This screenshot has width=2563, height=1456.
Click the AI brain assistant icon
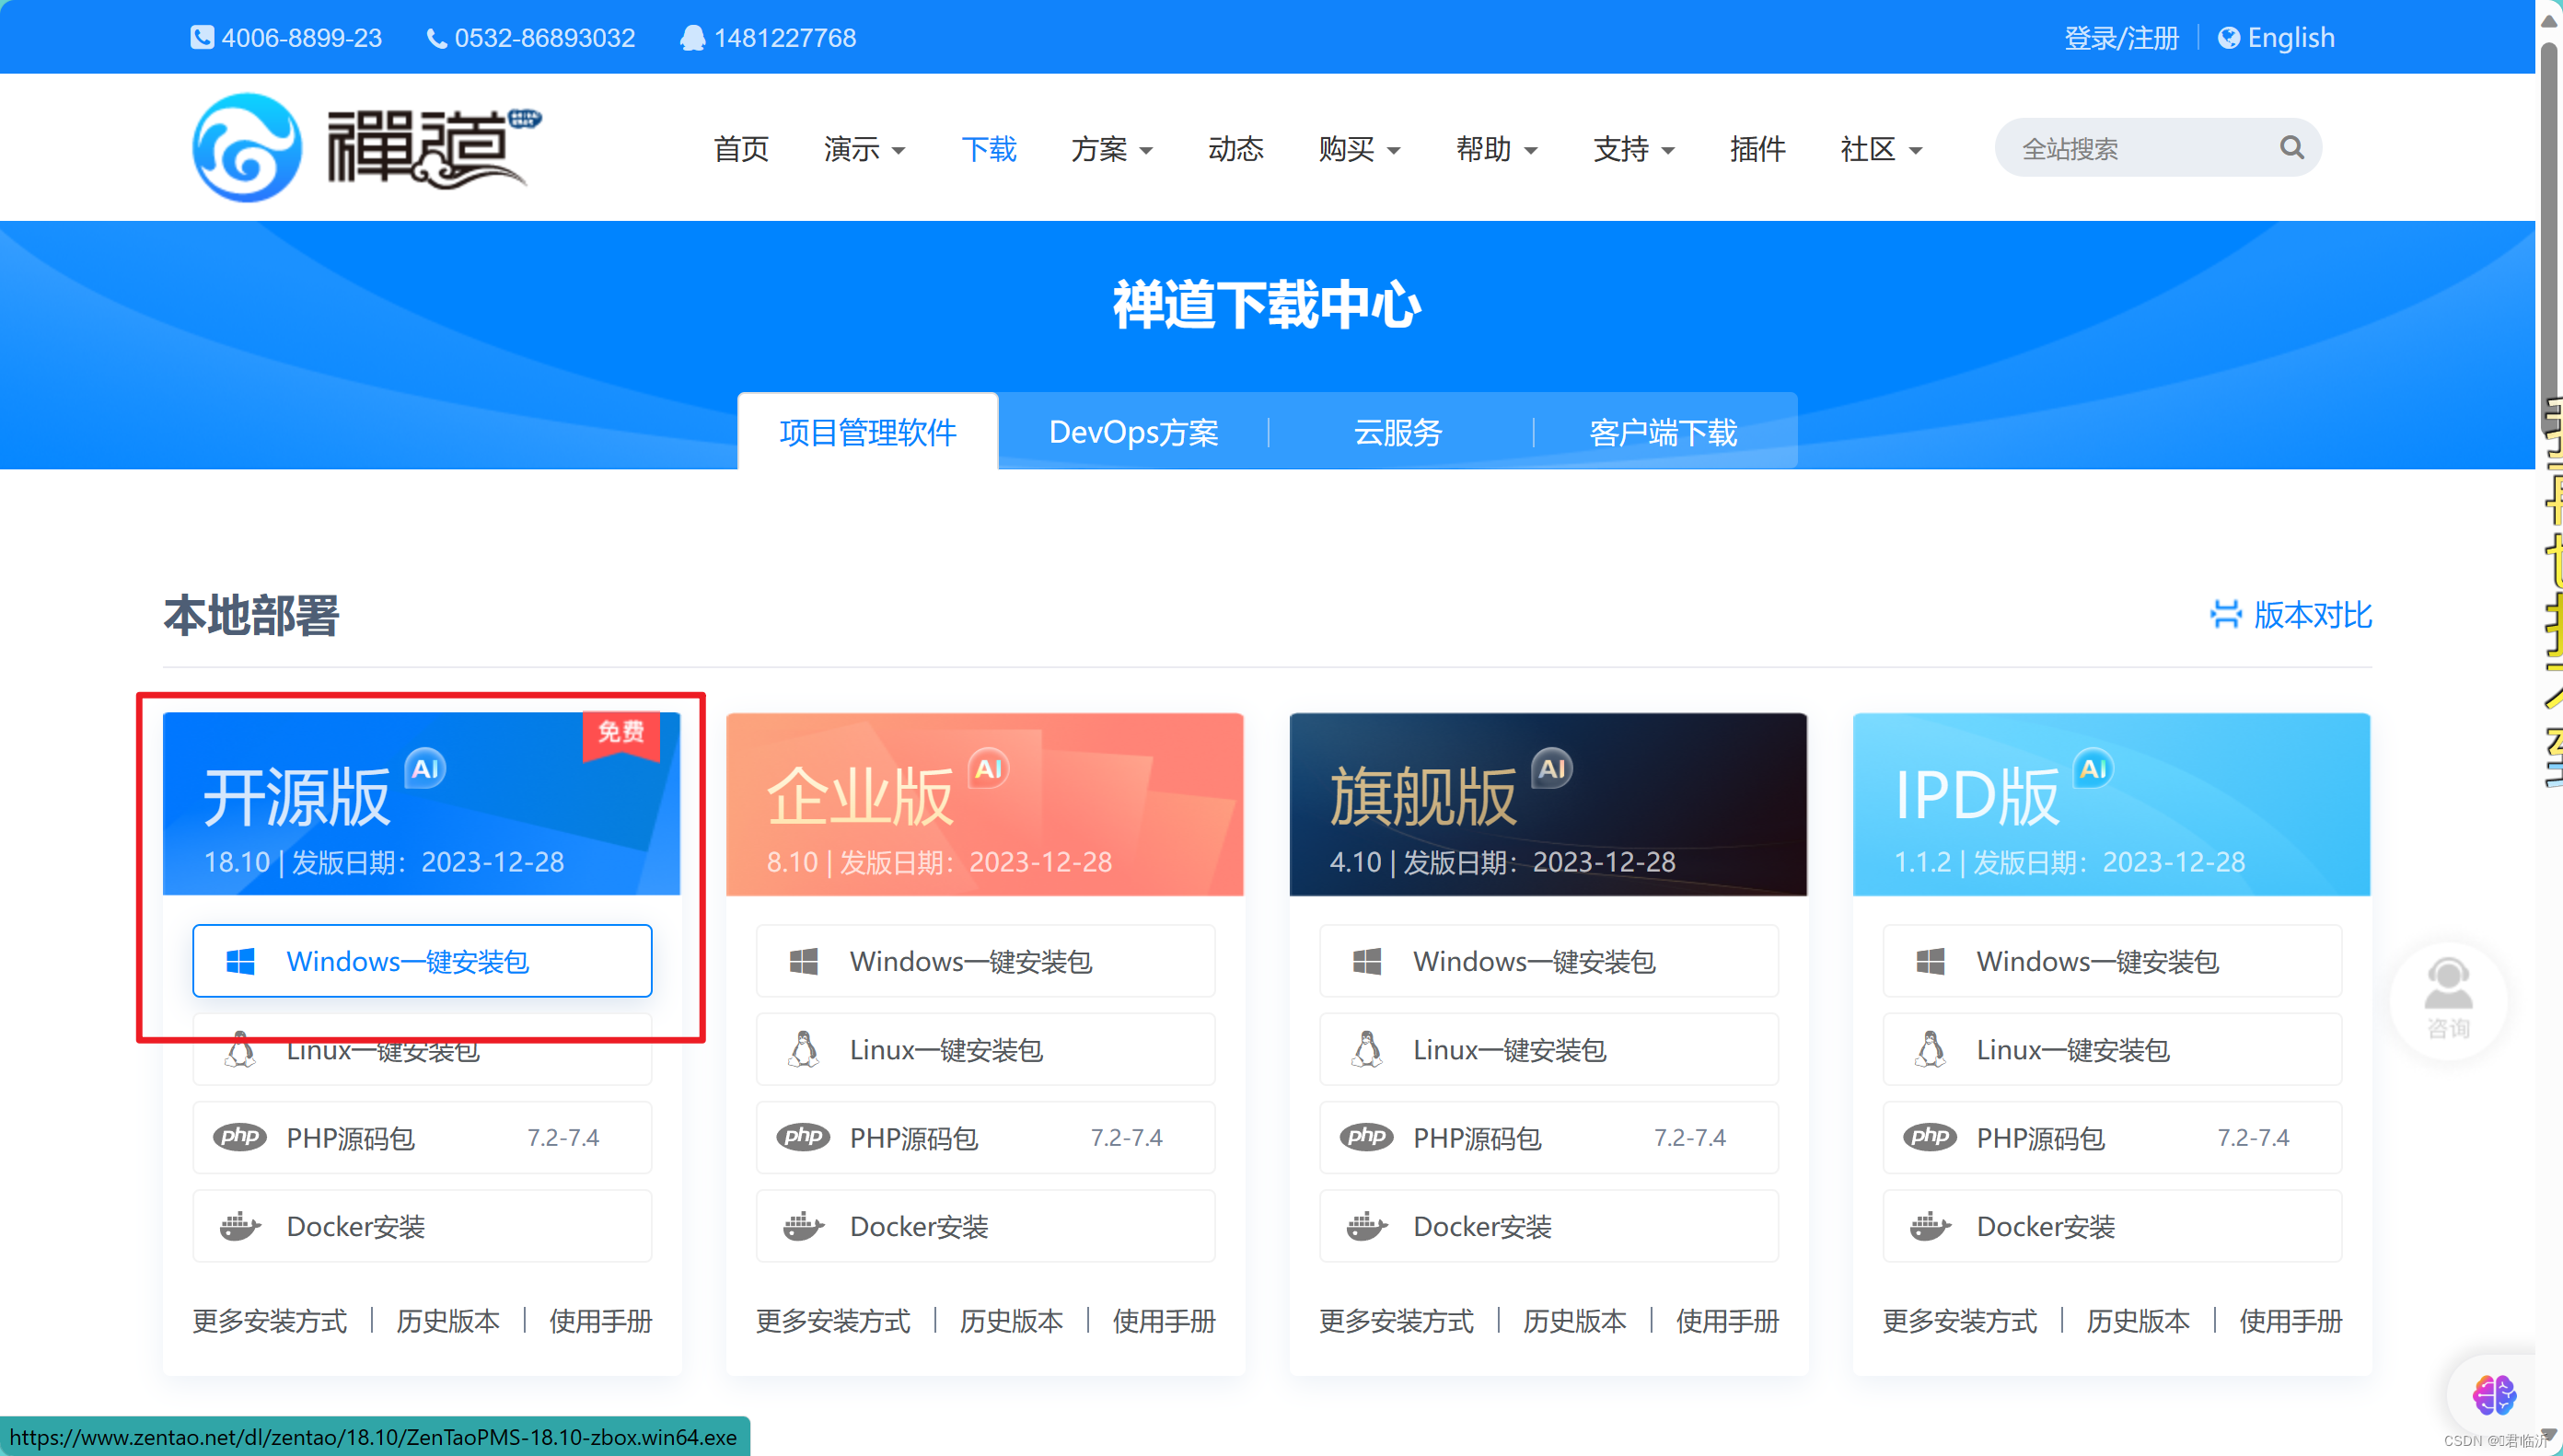pyautogui.click(x=2493, y=1394)
